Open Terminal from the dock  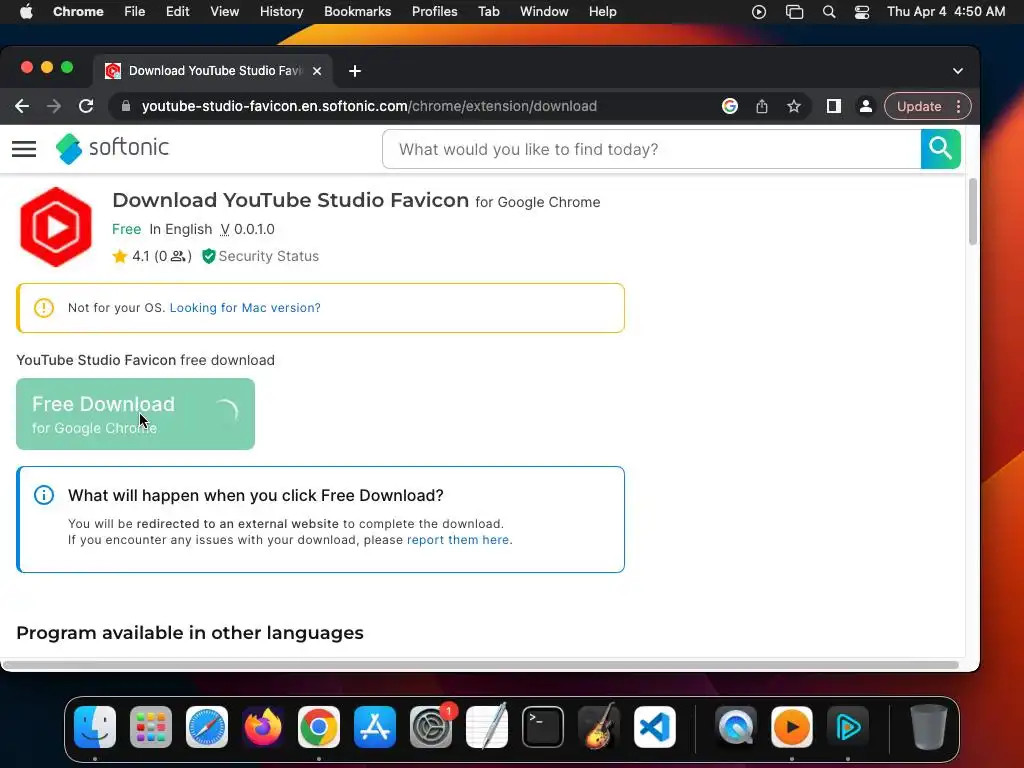(x=543, y=727)
